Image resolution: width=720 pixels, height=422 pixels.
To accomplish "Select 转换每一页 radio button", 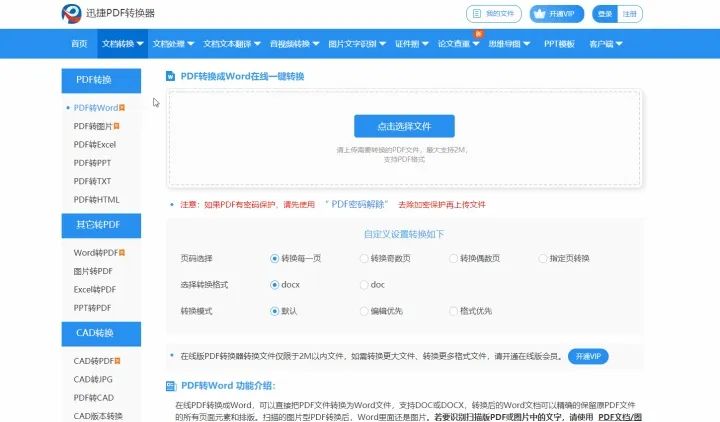I will (275, 259).
